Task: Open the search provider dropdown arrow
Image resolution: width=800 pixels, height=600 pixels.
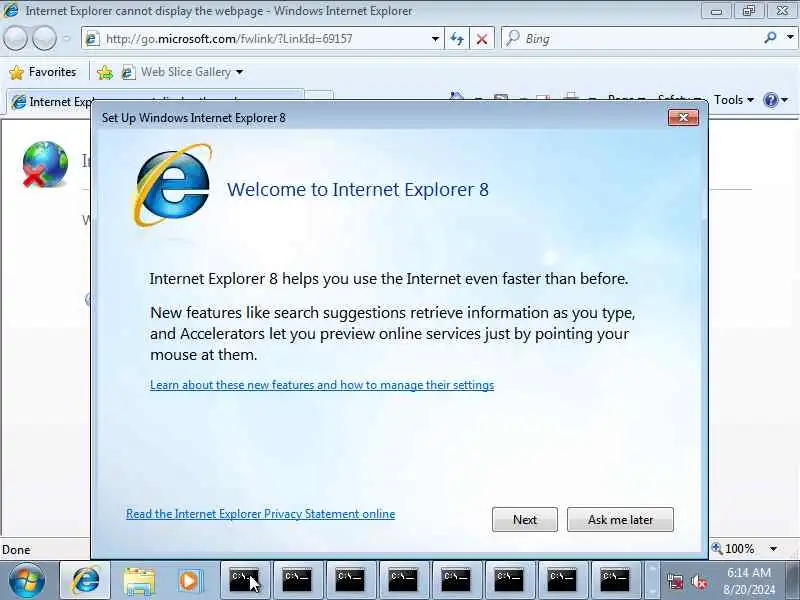Action: coord(790,38)
